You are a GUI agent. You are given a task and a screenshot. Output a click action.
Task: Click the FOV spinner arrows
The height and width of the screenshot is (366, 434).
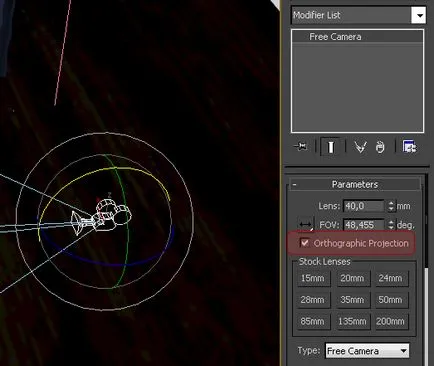tap(391, 225)
